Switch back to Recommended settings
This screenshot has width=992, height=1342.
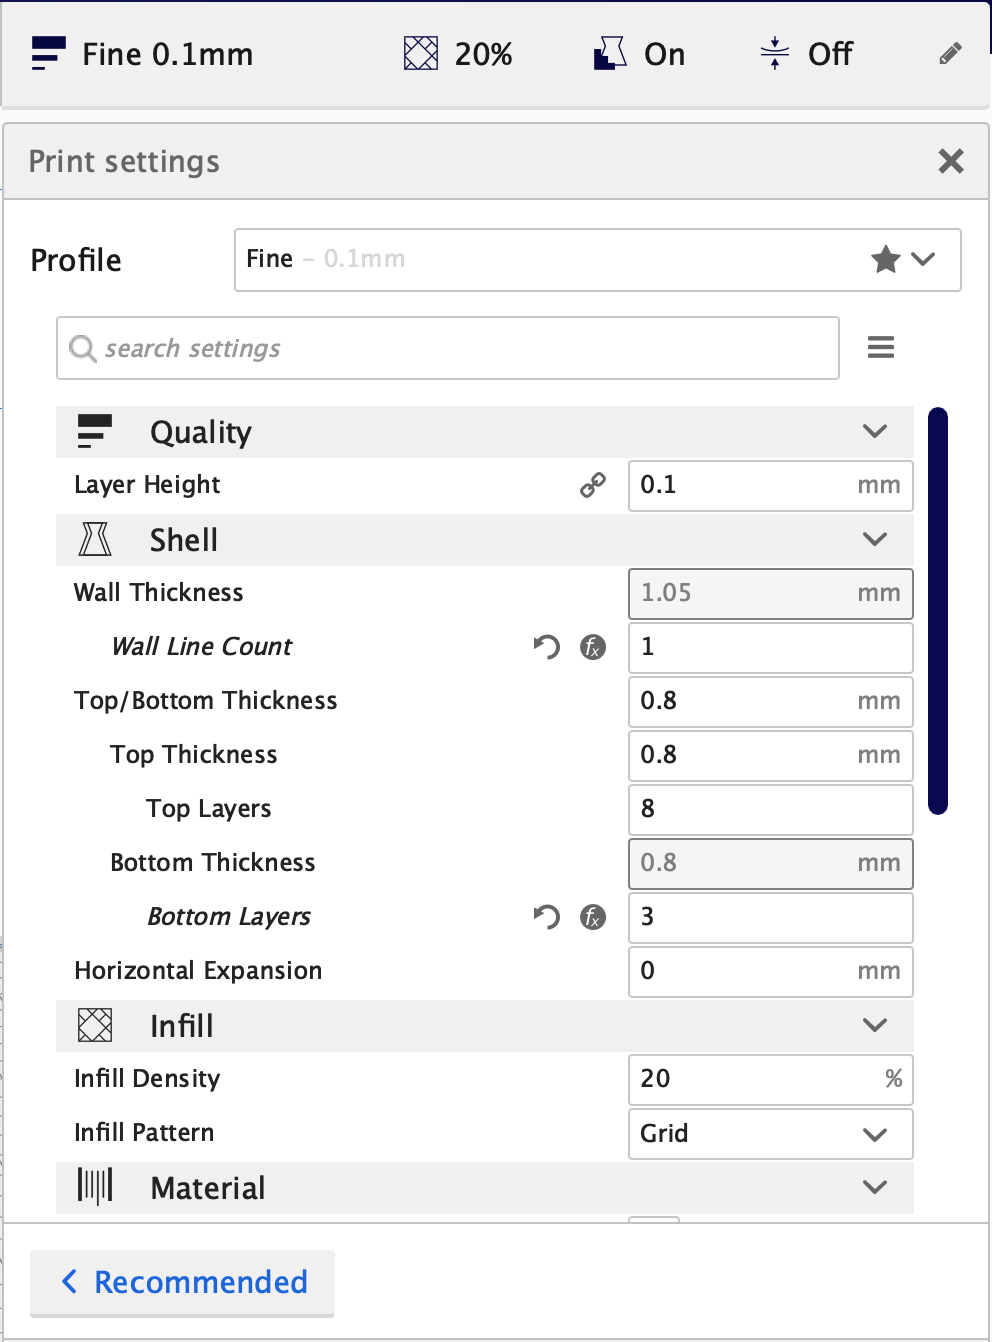point(183,1282)
